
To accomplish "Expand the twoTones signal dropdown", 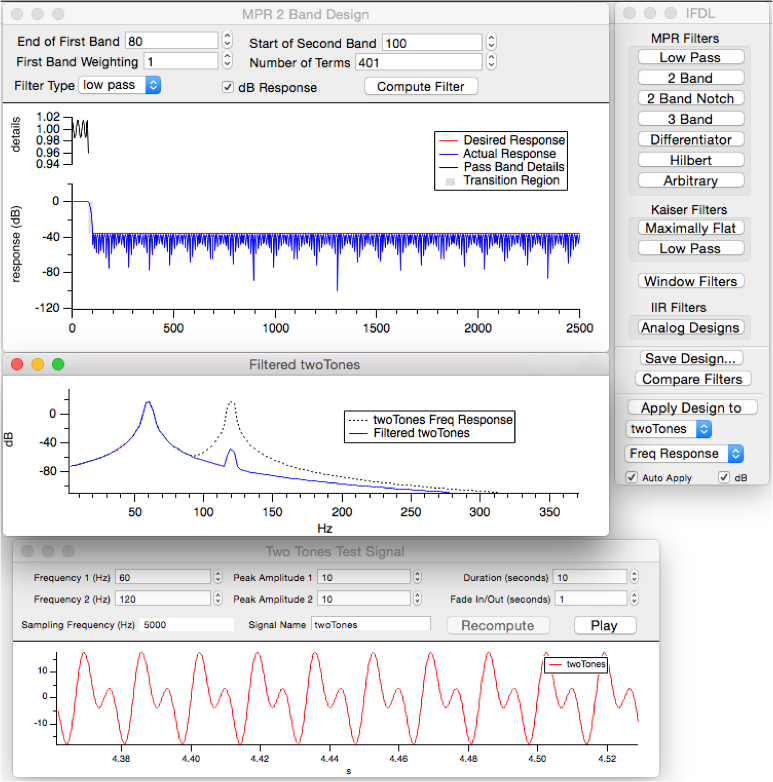I will coord(669,428).
